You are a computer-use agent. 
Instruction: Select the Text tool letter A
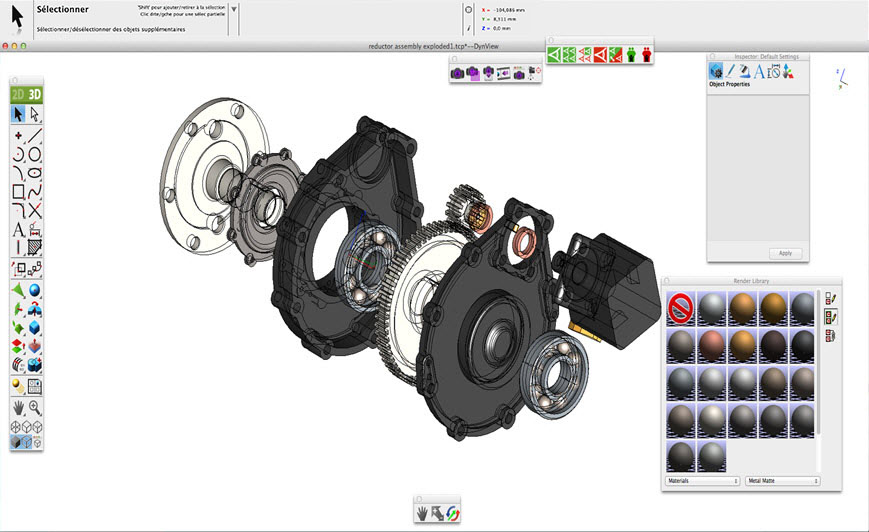coord(18,229)
